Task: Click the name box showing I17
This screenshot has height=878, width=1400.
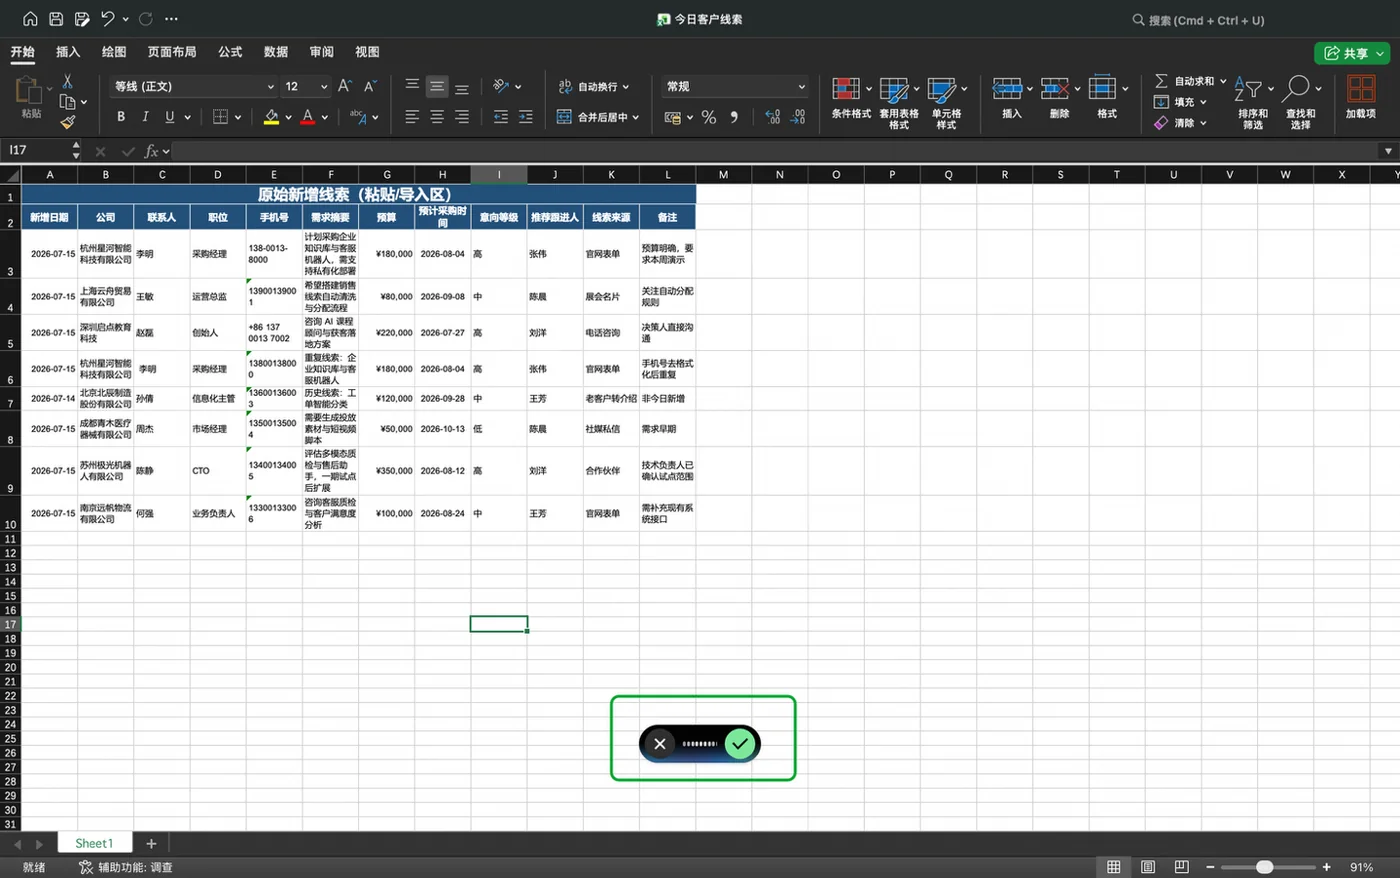Action: tap(40, 151)
